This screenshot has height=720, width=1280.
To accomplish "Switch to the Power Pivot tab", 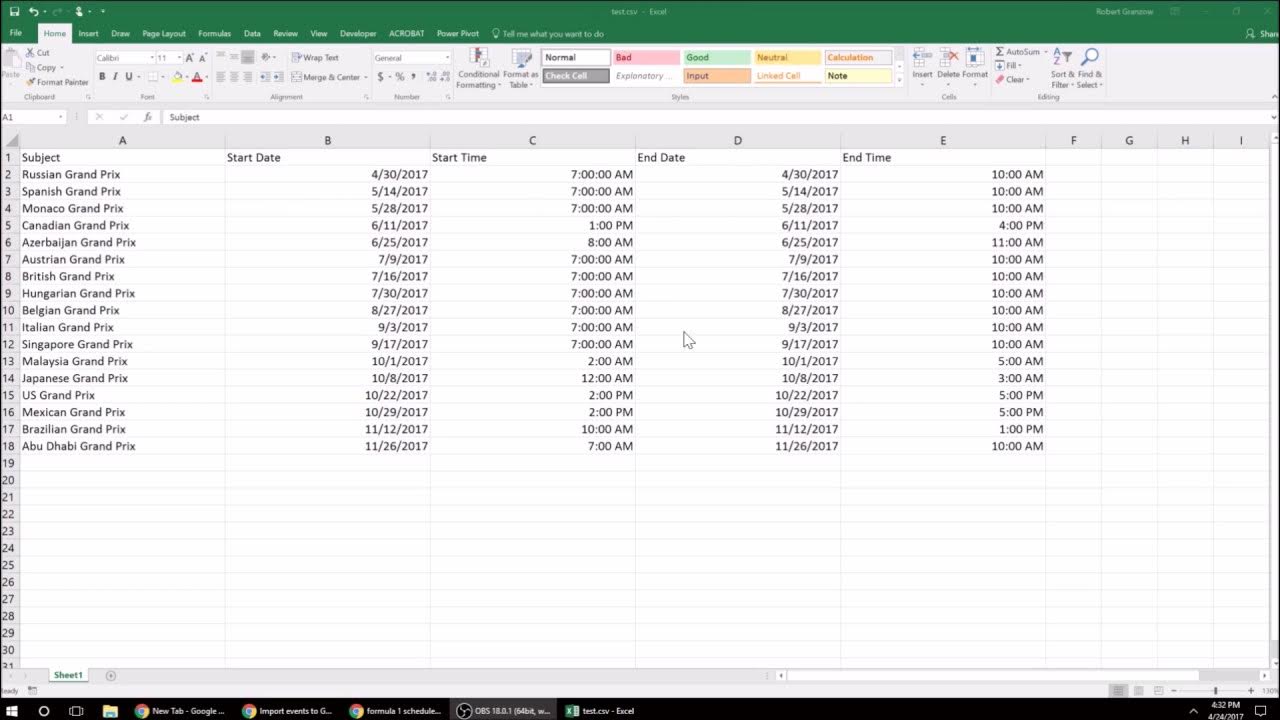I will [458, 34].
